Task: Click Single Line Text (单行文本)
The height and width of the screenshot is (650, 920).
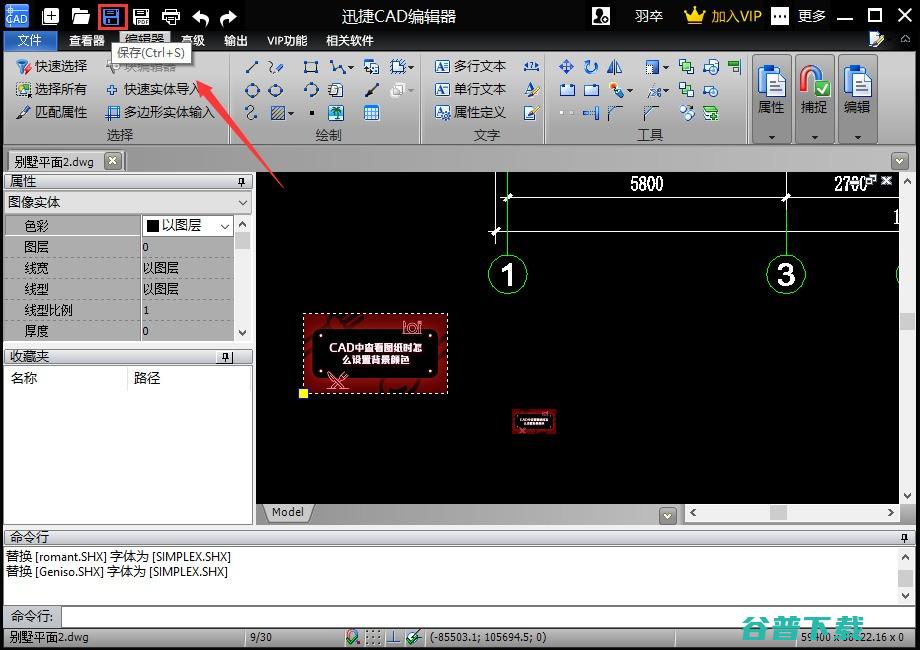Action: click(470, 89)
